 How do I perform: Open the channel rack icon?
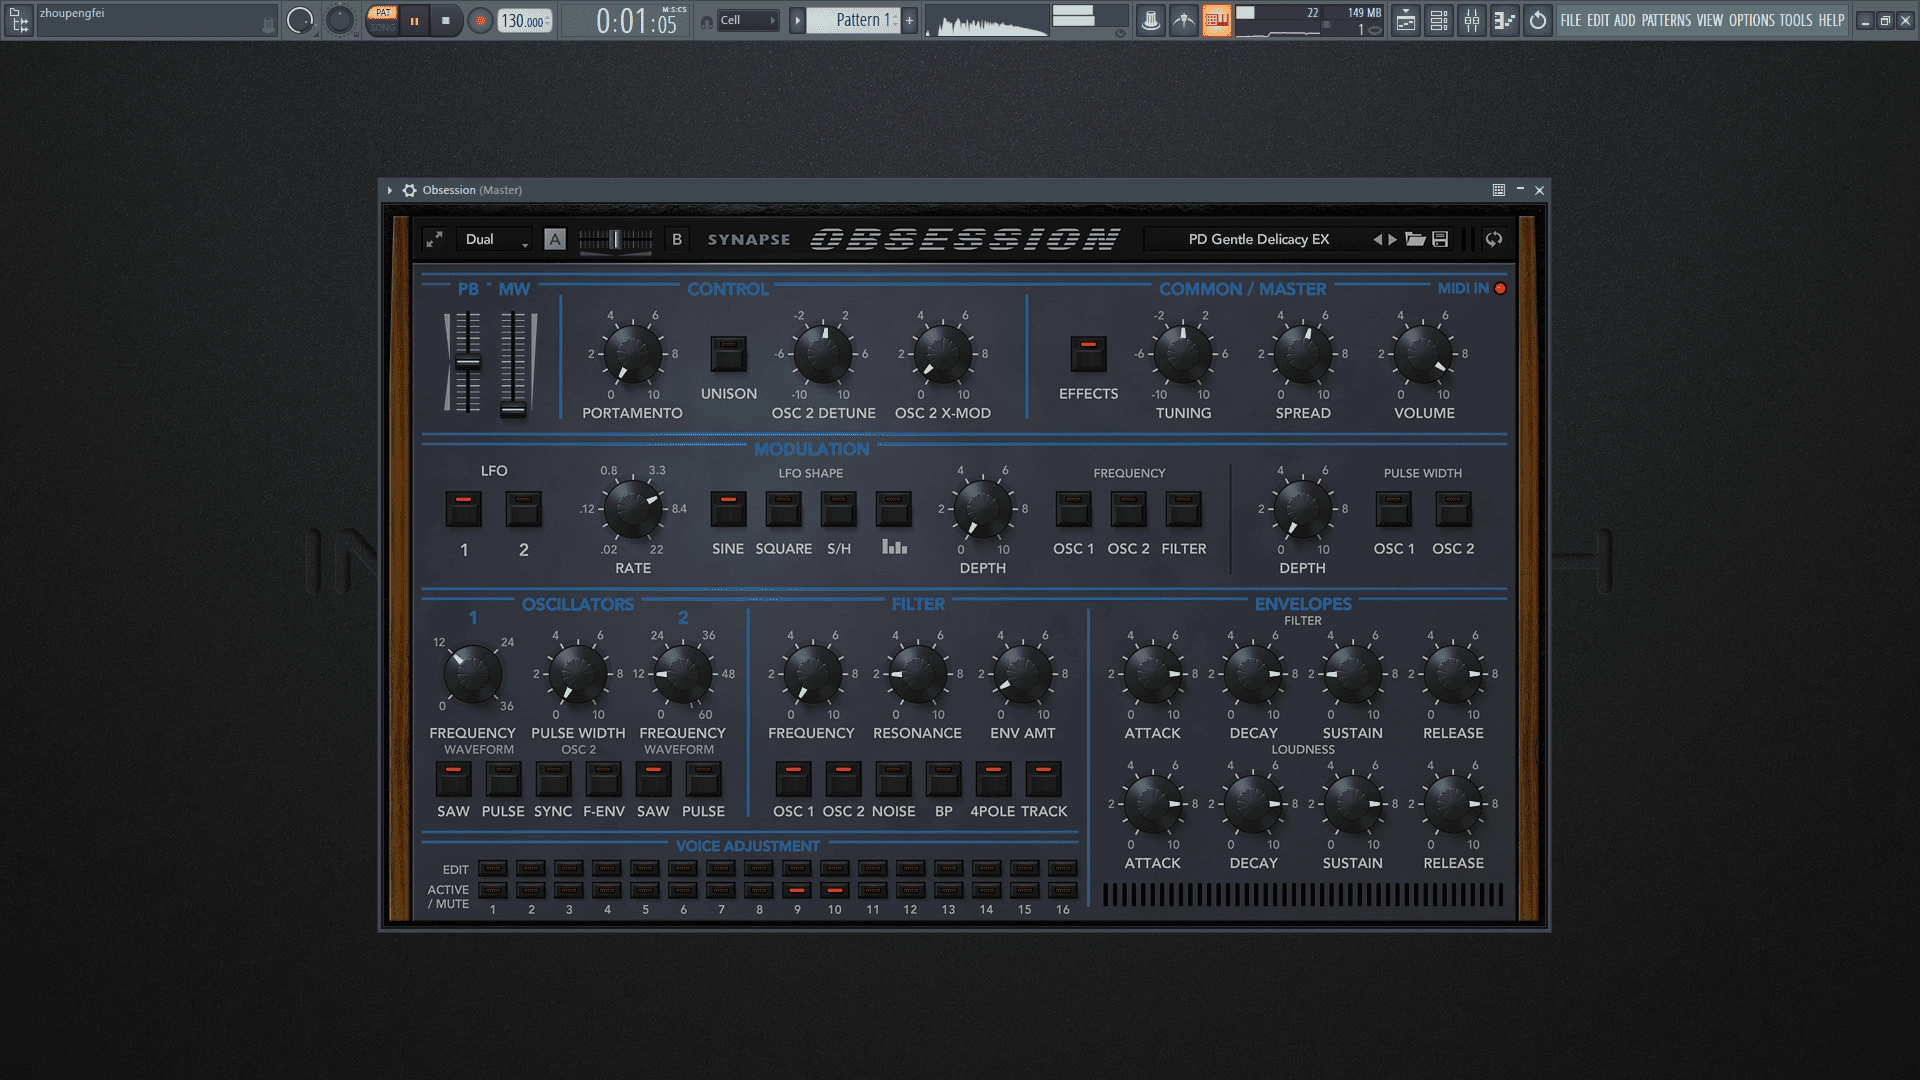(x=1438, y=20)
